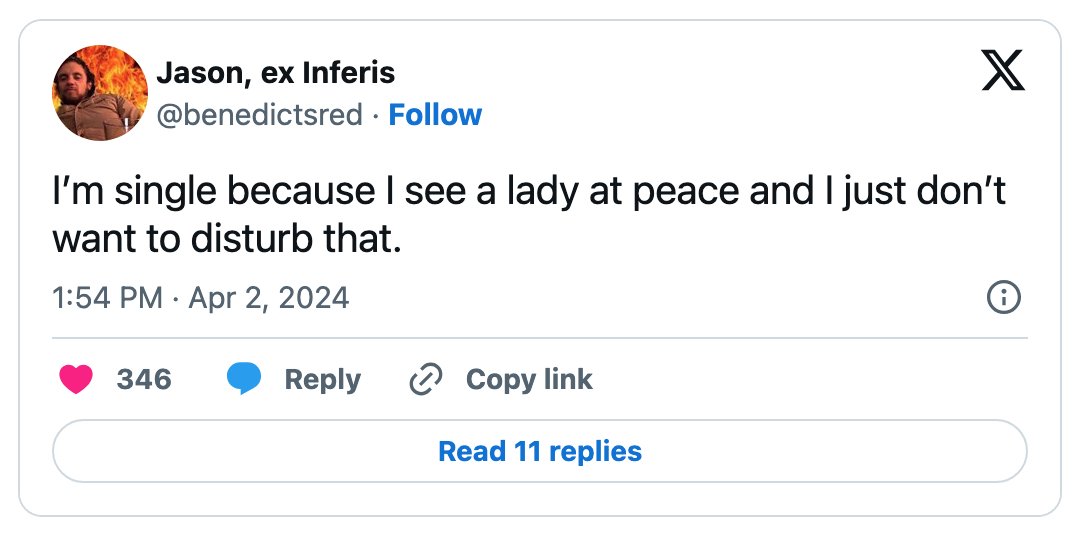The image size is (1087, 539).
Task: Click the chain link icon
Action: tap(426, 380)
